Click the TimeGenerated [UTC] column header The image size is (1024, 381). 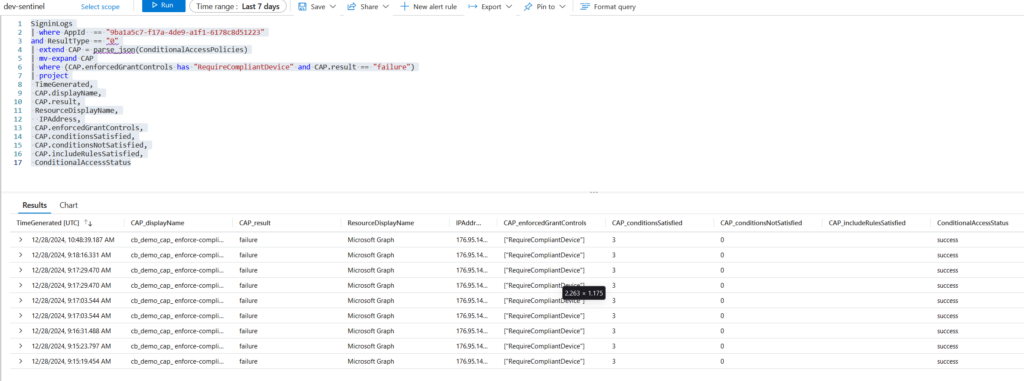click(48, 223)
